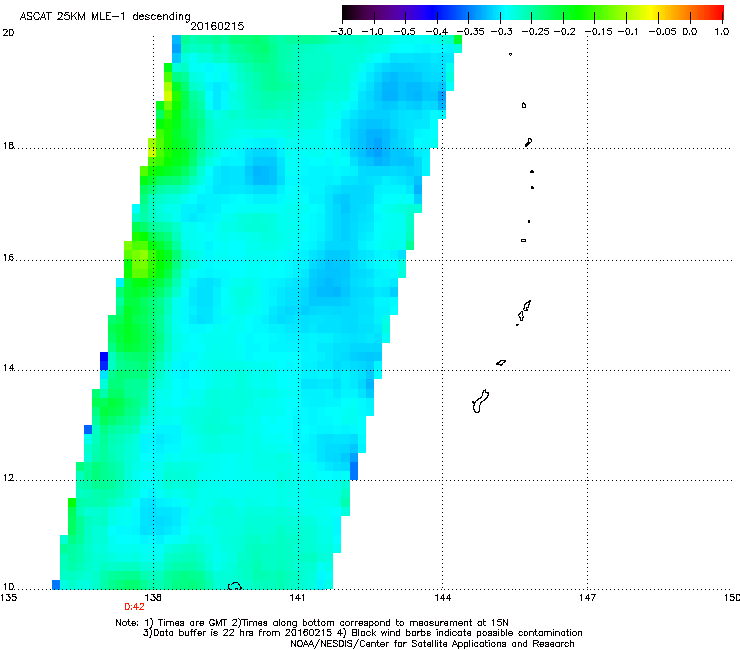The width and height of the screenshot is (740, 650).
Task: Click the -0.35 color bar label
Action: pyautogui.click(x=470, y=32)
